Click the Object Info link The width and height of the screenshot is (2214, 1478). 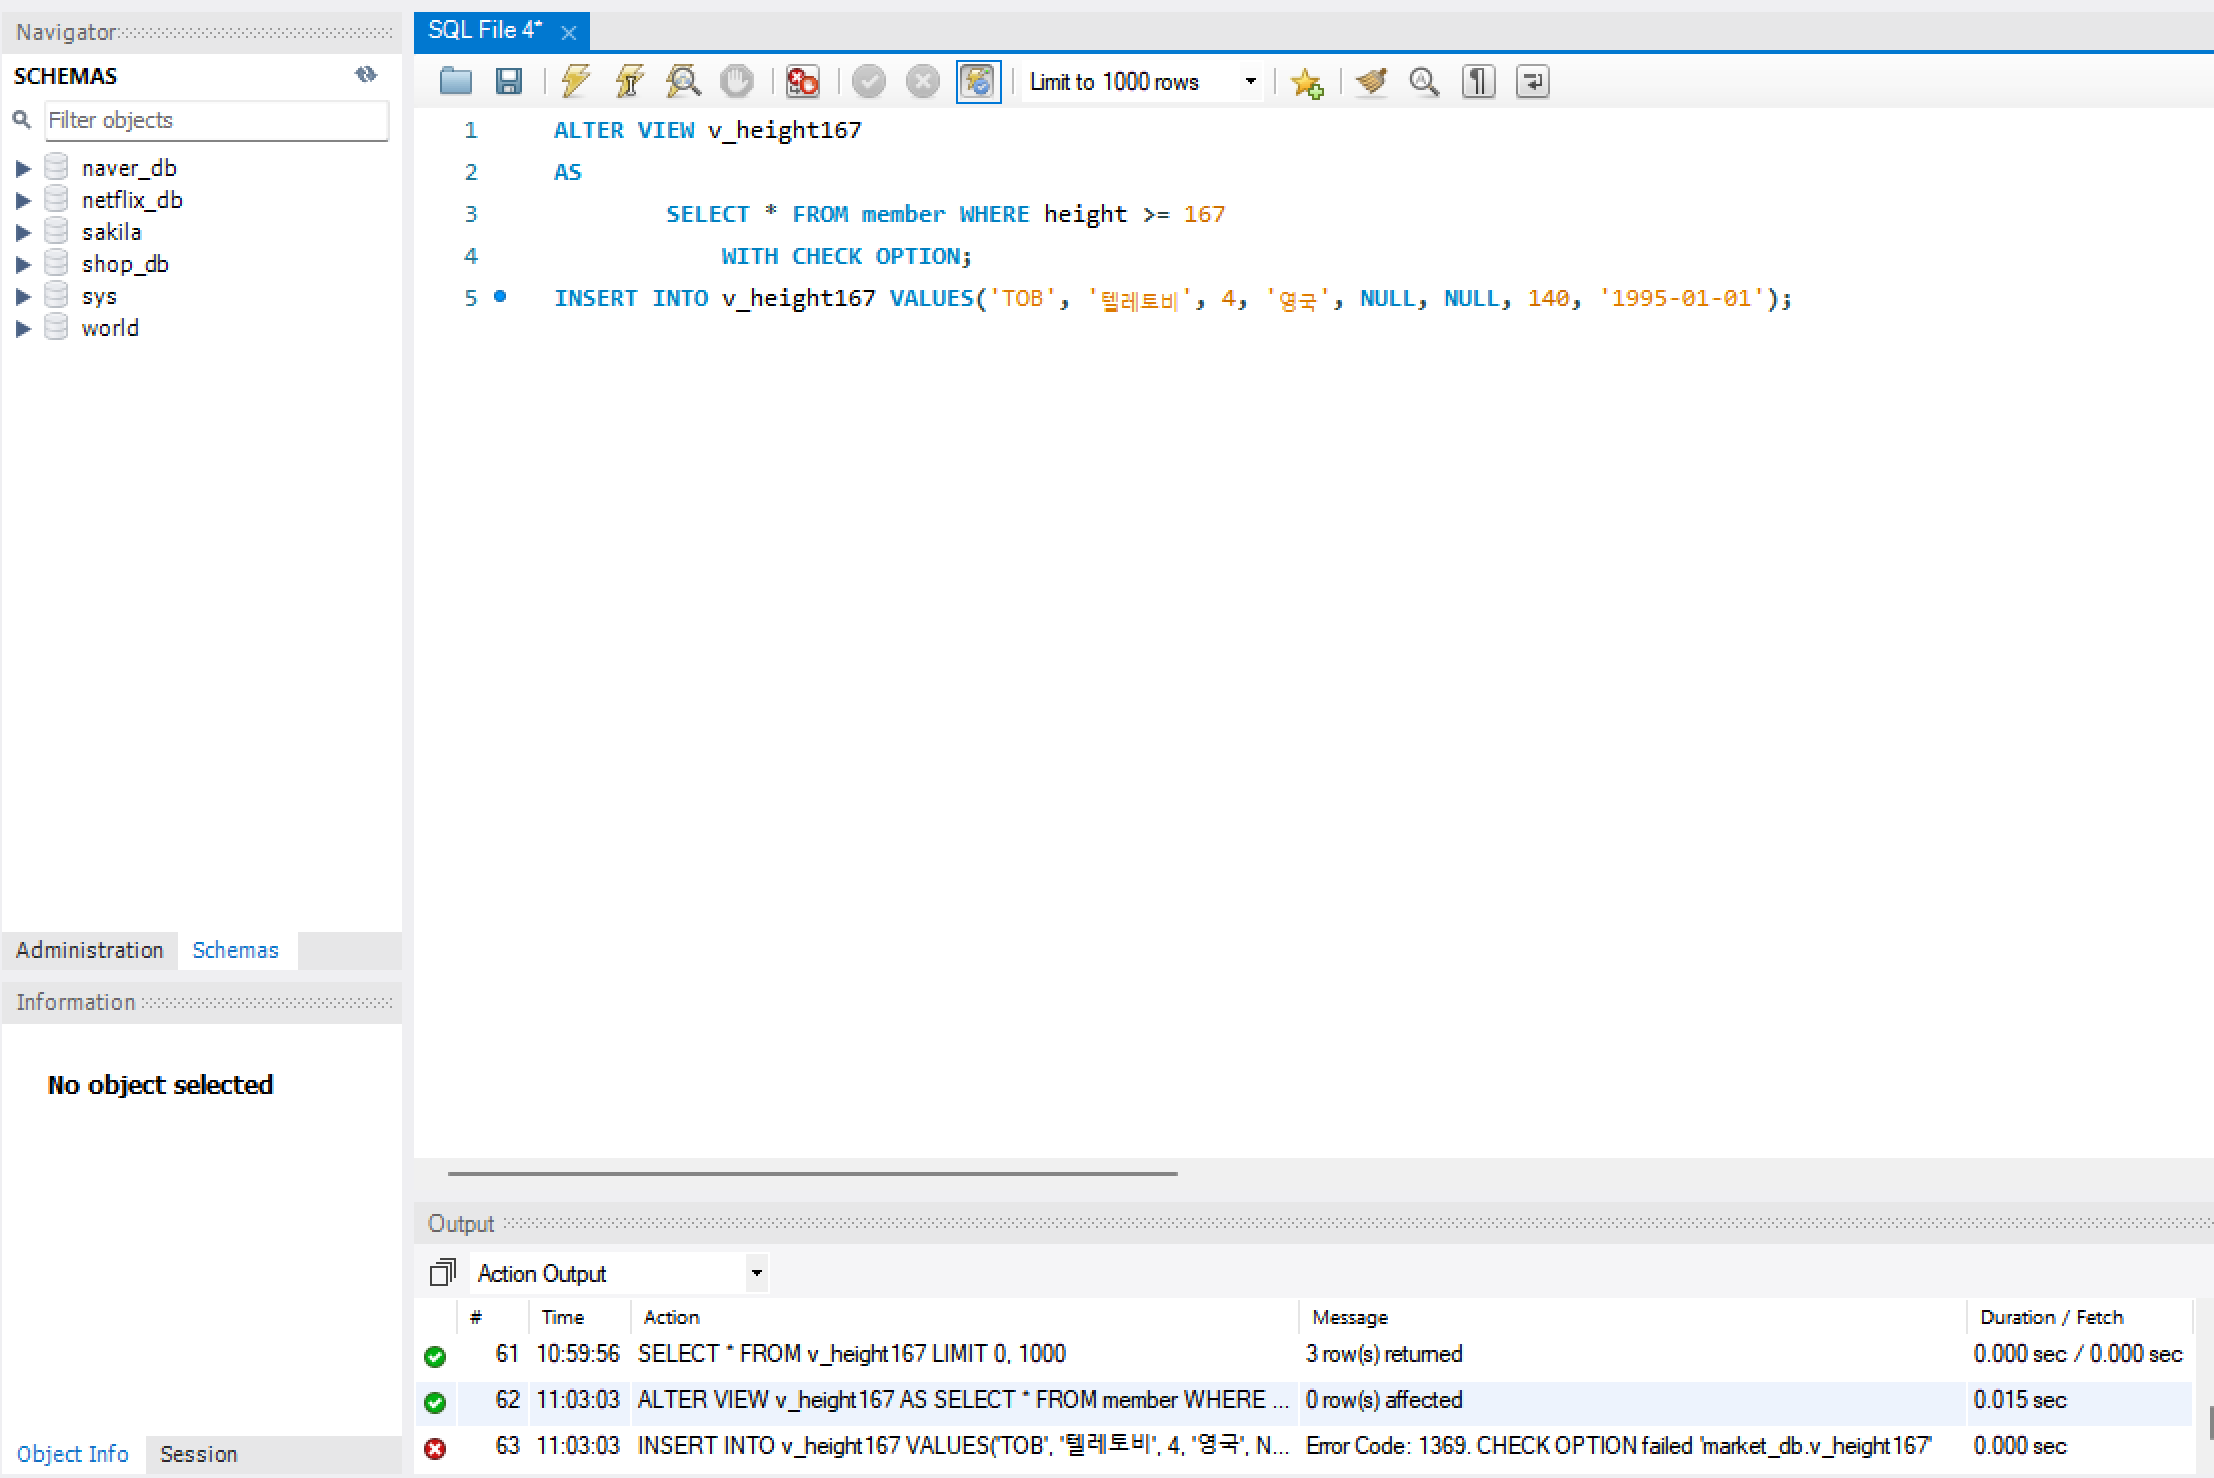coord(72,1454)
